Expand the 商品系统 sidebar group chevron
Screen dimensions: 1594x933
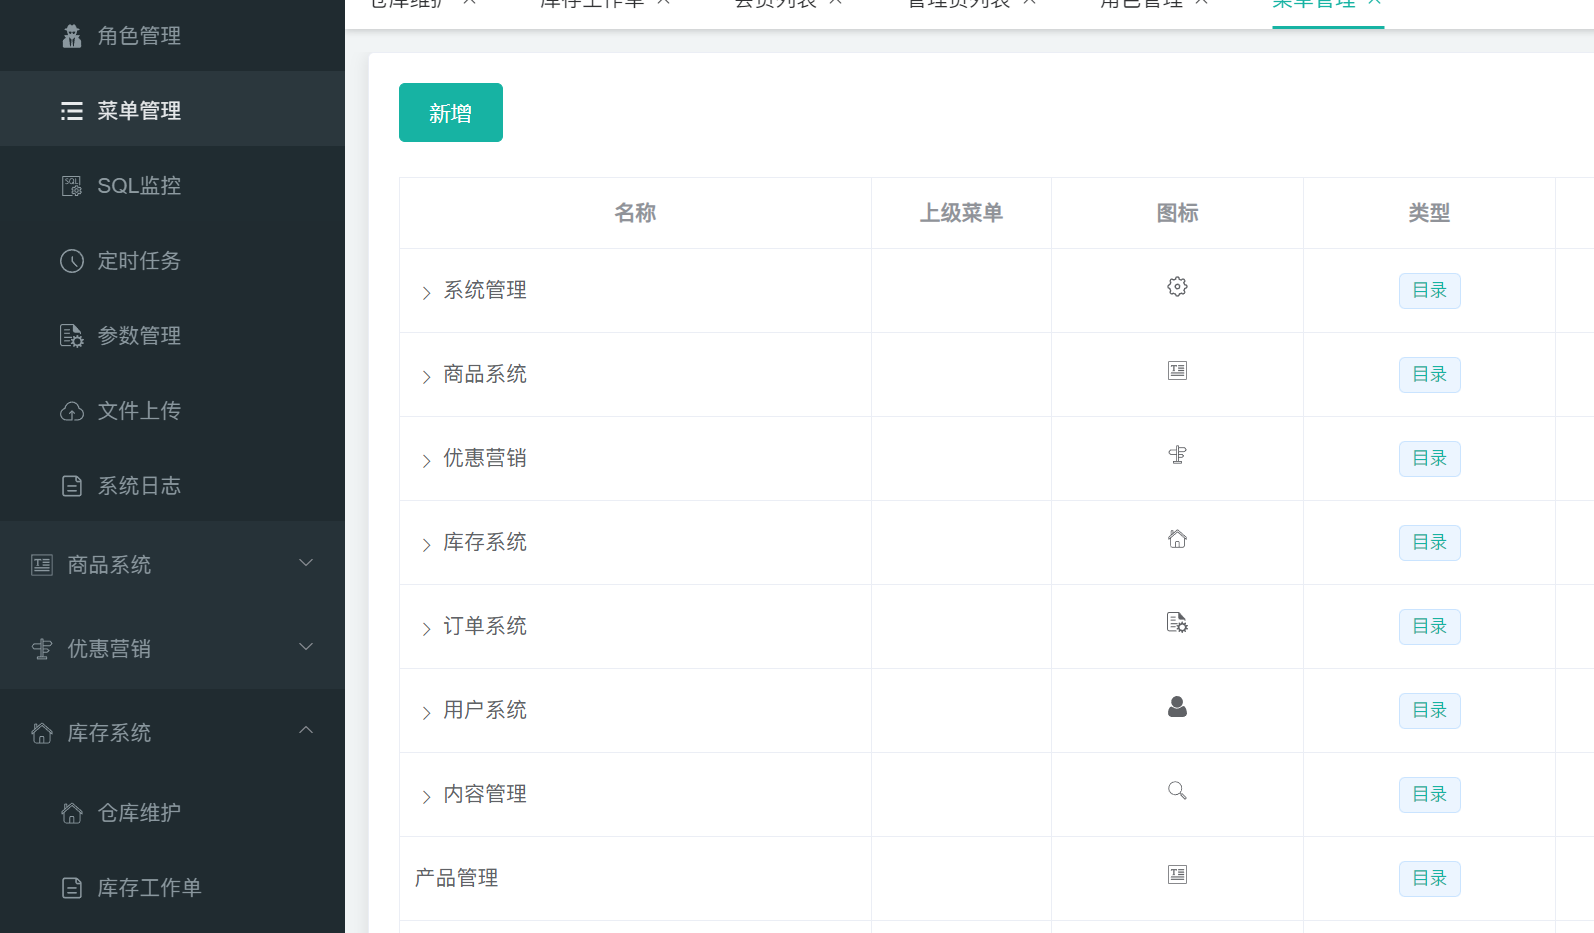pos(306,563)
